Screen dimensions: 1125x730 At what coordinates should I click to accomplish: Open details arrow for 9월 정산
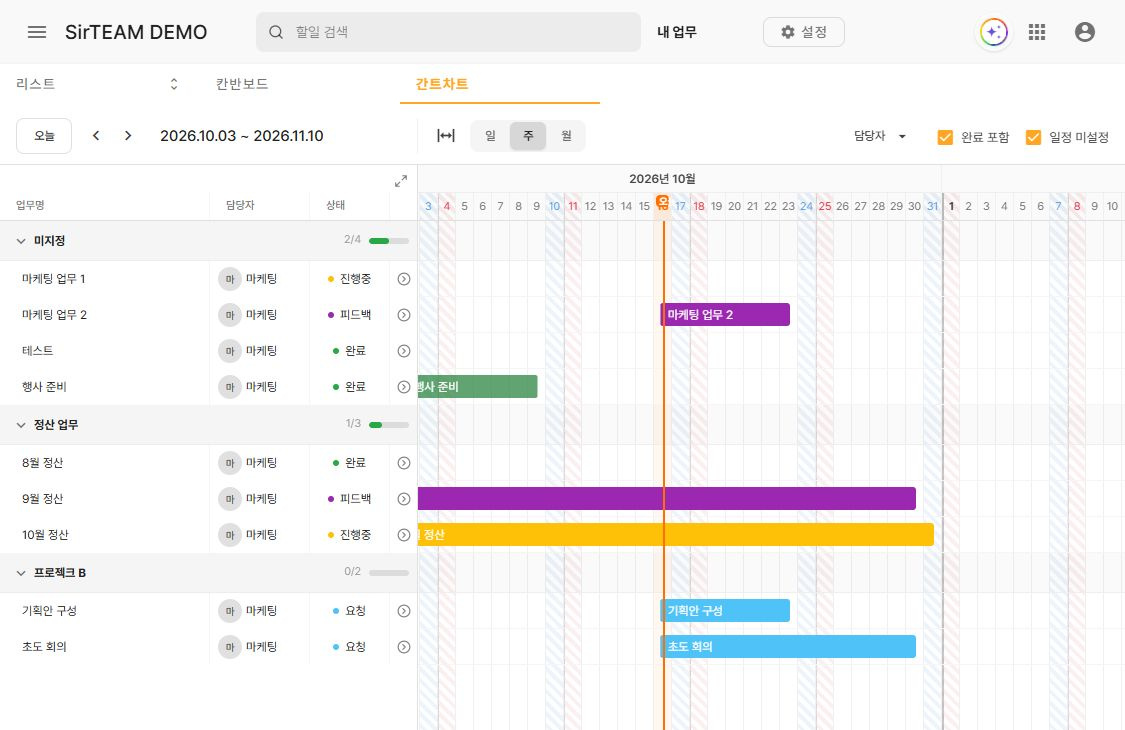pos(404,499)
